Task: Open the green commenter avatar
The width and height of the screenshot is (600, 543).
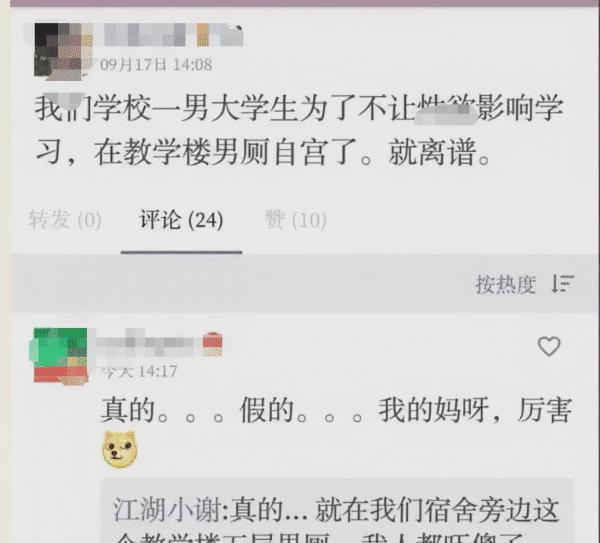Action: point(60,355)
